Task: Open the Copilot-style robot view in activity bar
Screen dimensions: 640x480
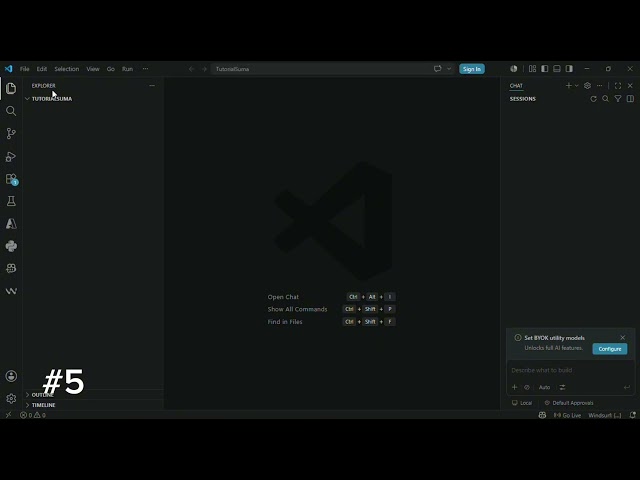Action: 11,269
